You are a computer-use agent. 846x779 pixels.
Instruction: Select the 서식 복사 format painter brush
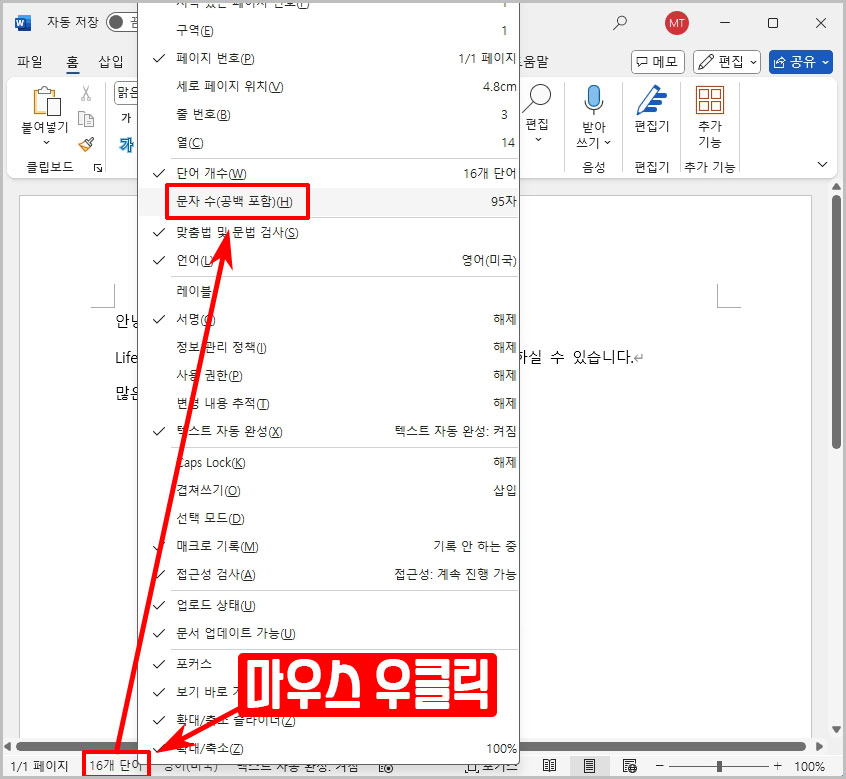coord(86,144)
